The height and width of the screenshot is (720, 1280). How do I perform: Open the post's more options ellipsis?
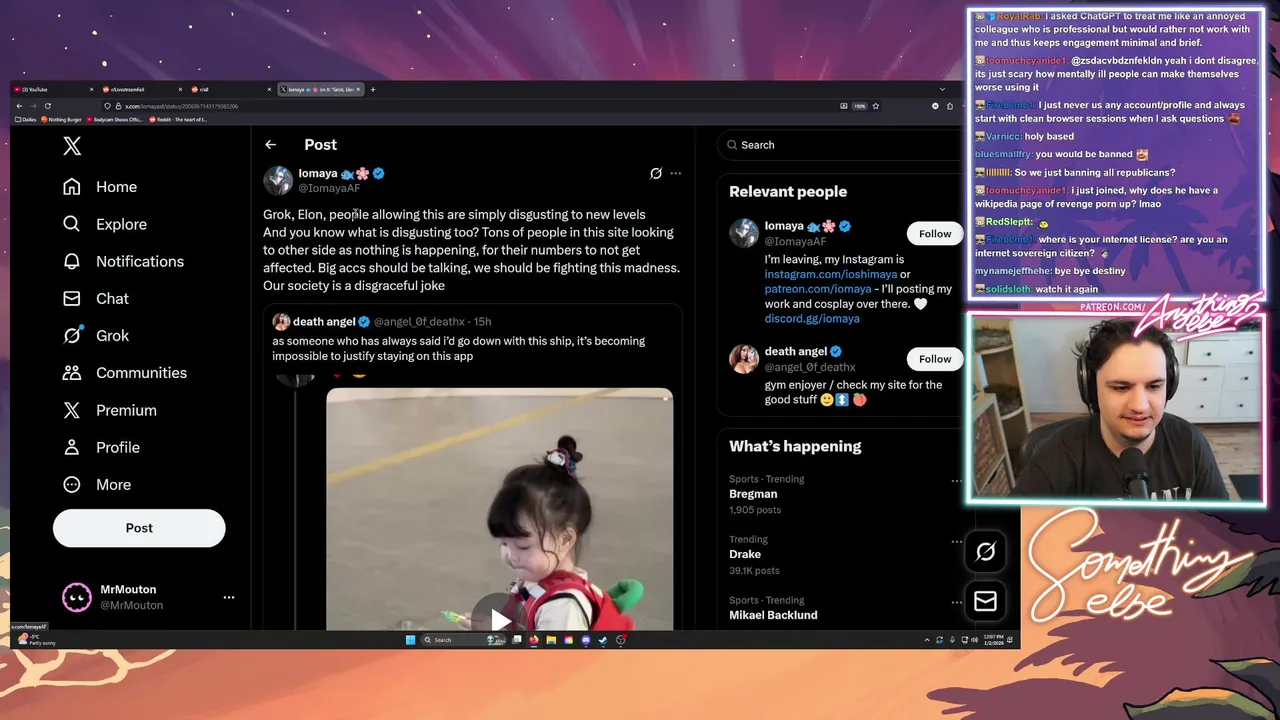coord(676,173)
